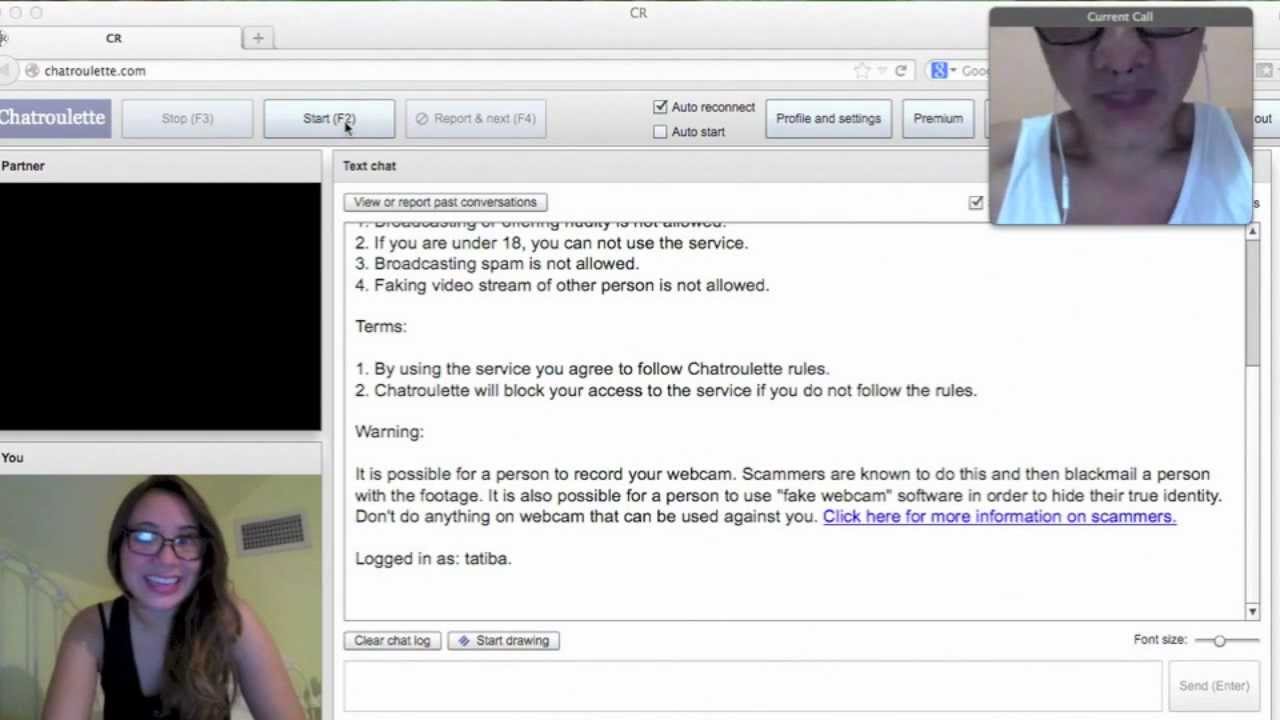Expand search engine dropdown arrow
Screen dimensions: 1280x720
point(953,71)
